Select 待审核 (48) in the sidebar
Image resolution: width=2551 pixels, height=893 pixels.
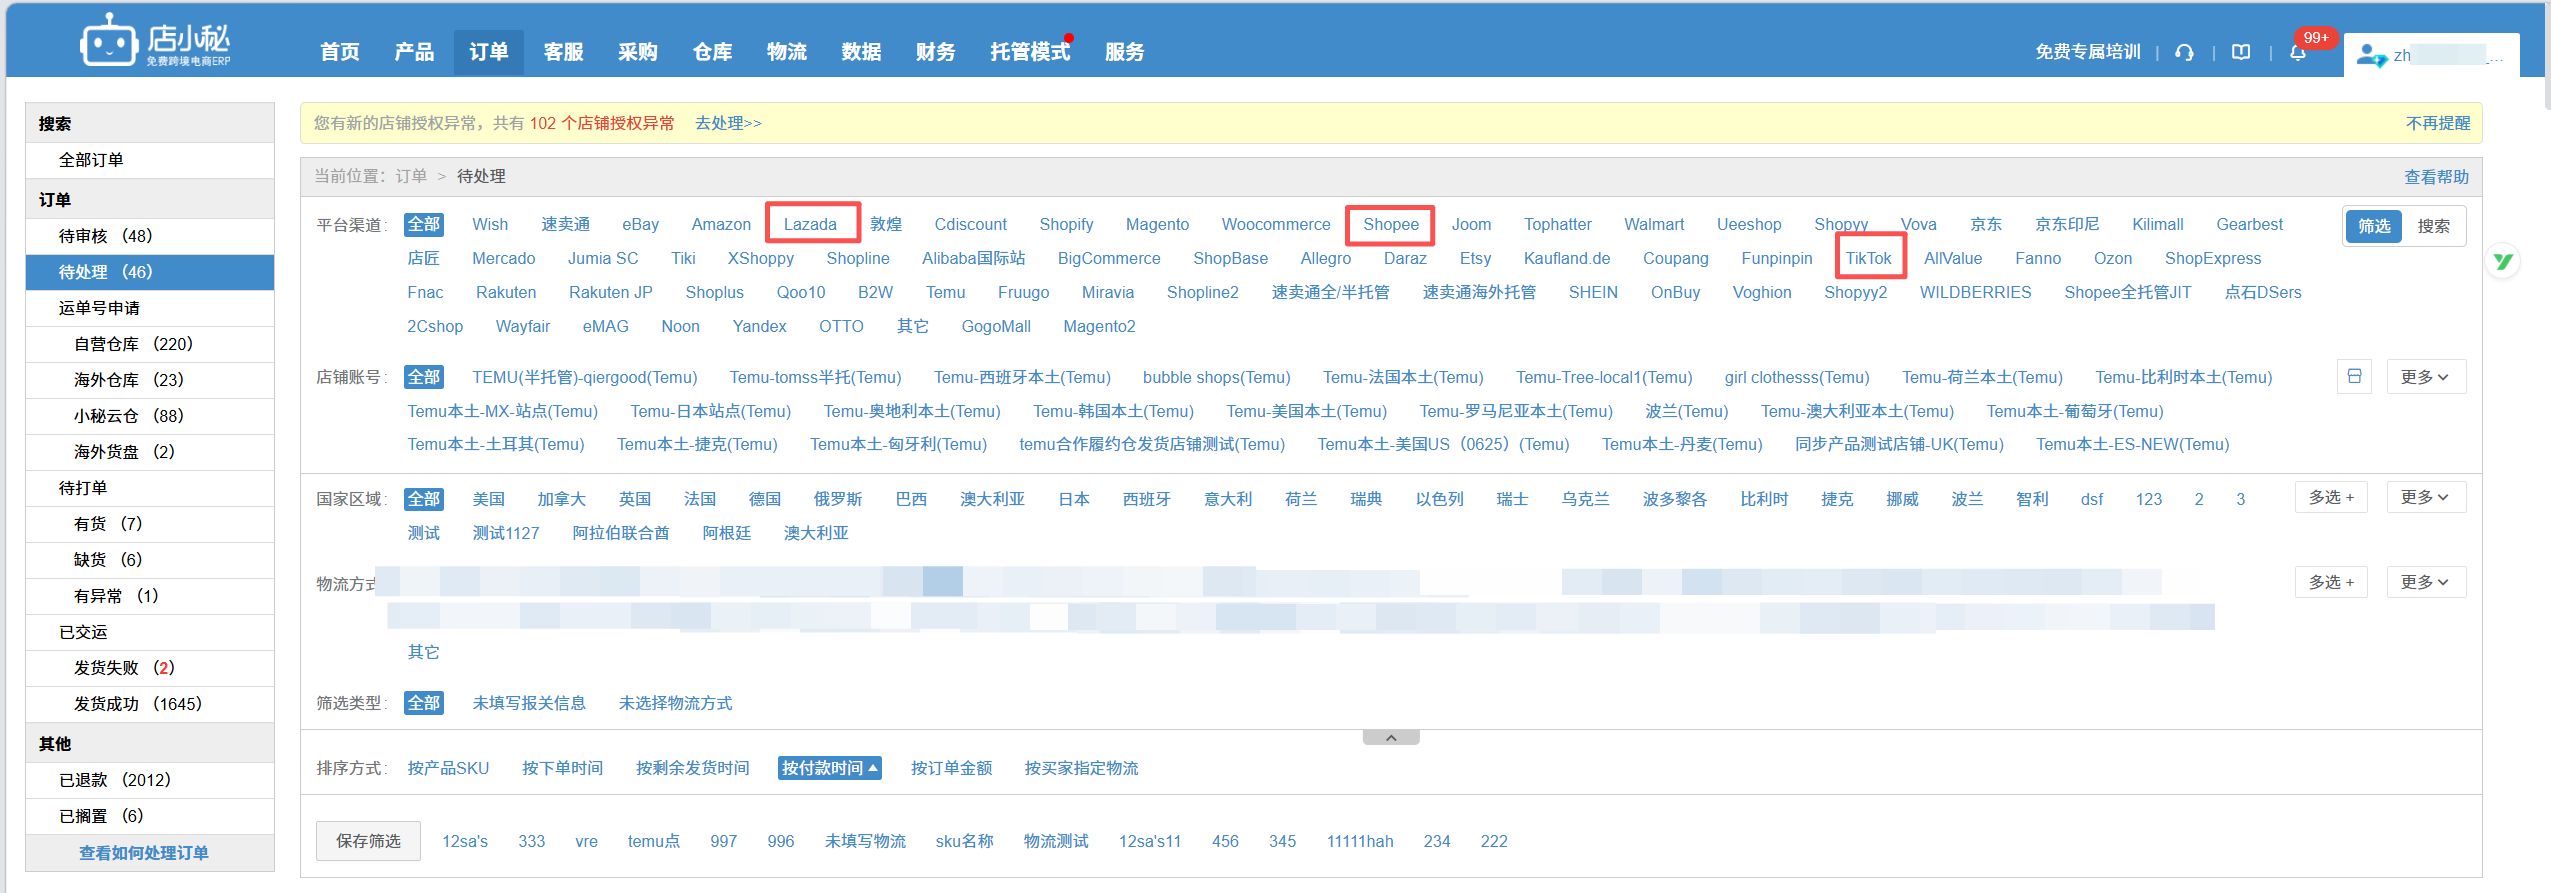[x=150, y=236]
